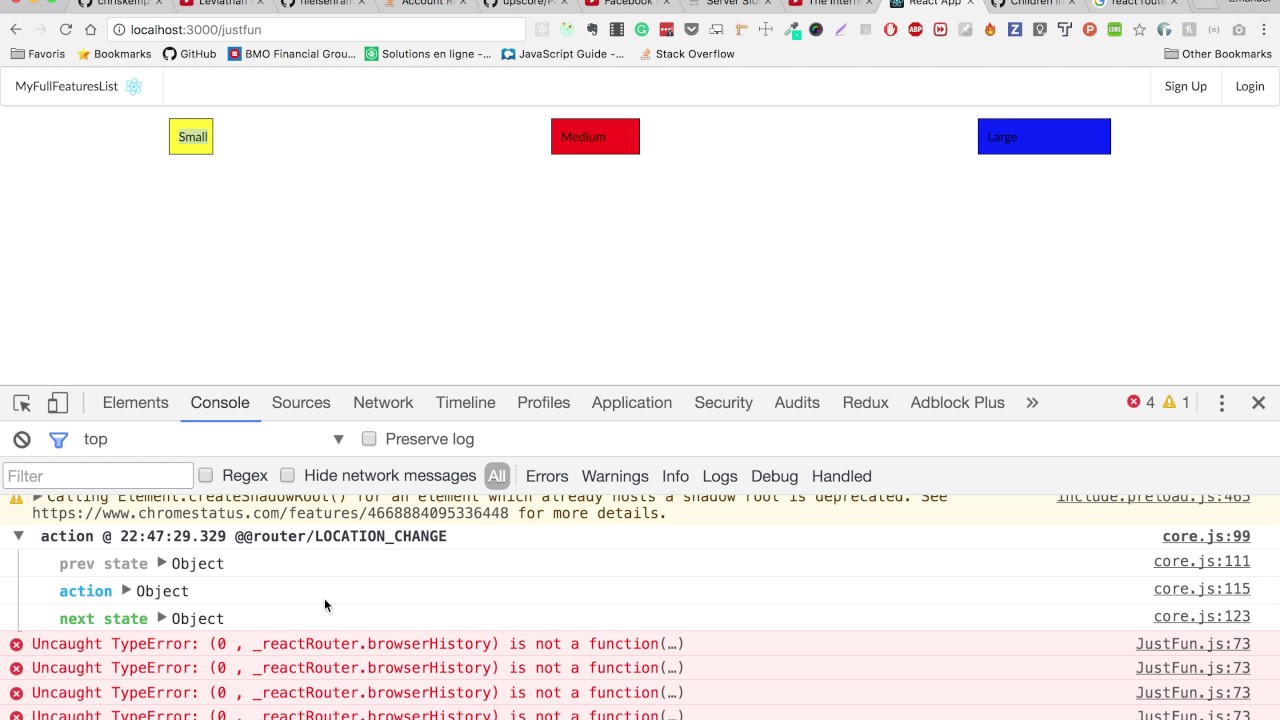Open the Network tab

tap(383, 403)
